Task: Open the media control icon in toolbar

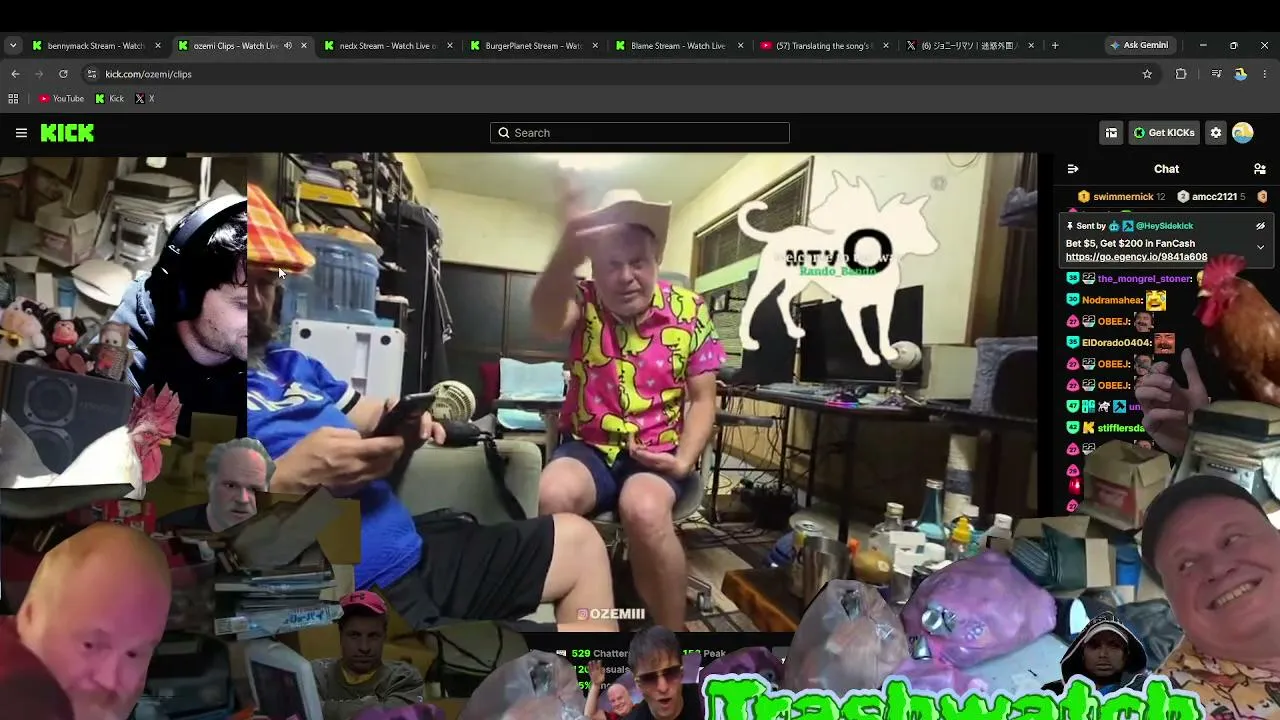Action: pyautogui.click(x=1216, y=74)
